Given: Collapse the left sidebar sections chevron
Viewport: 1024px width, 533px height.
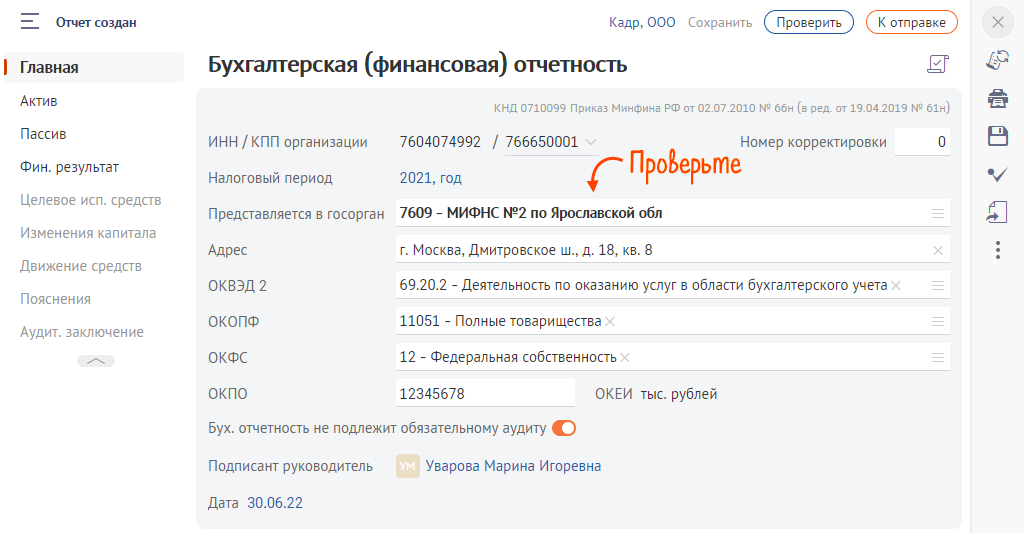Looking at the screenshot, I should pyautogui.click(x=96, y=361).
